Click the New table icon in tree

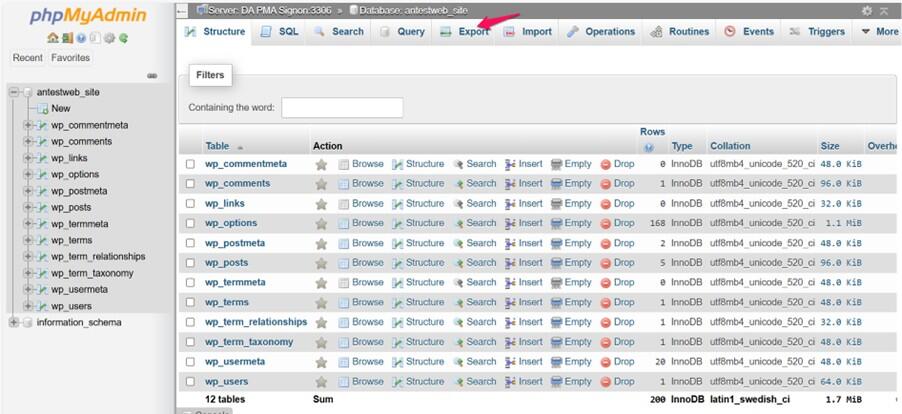[43, 109]
